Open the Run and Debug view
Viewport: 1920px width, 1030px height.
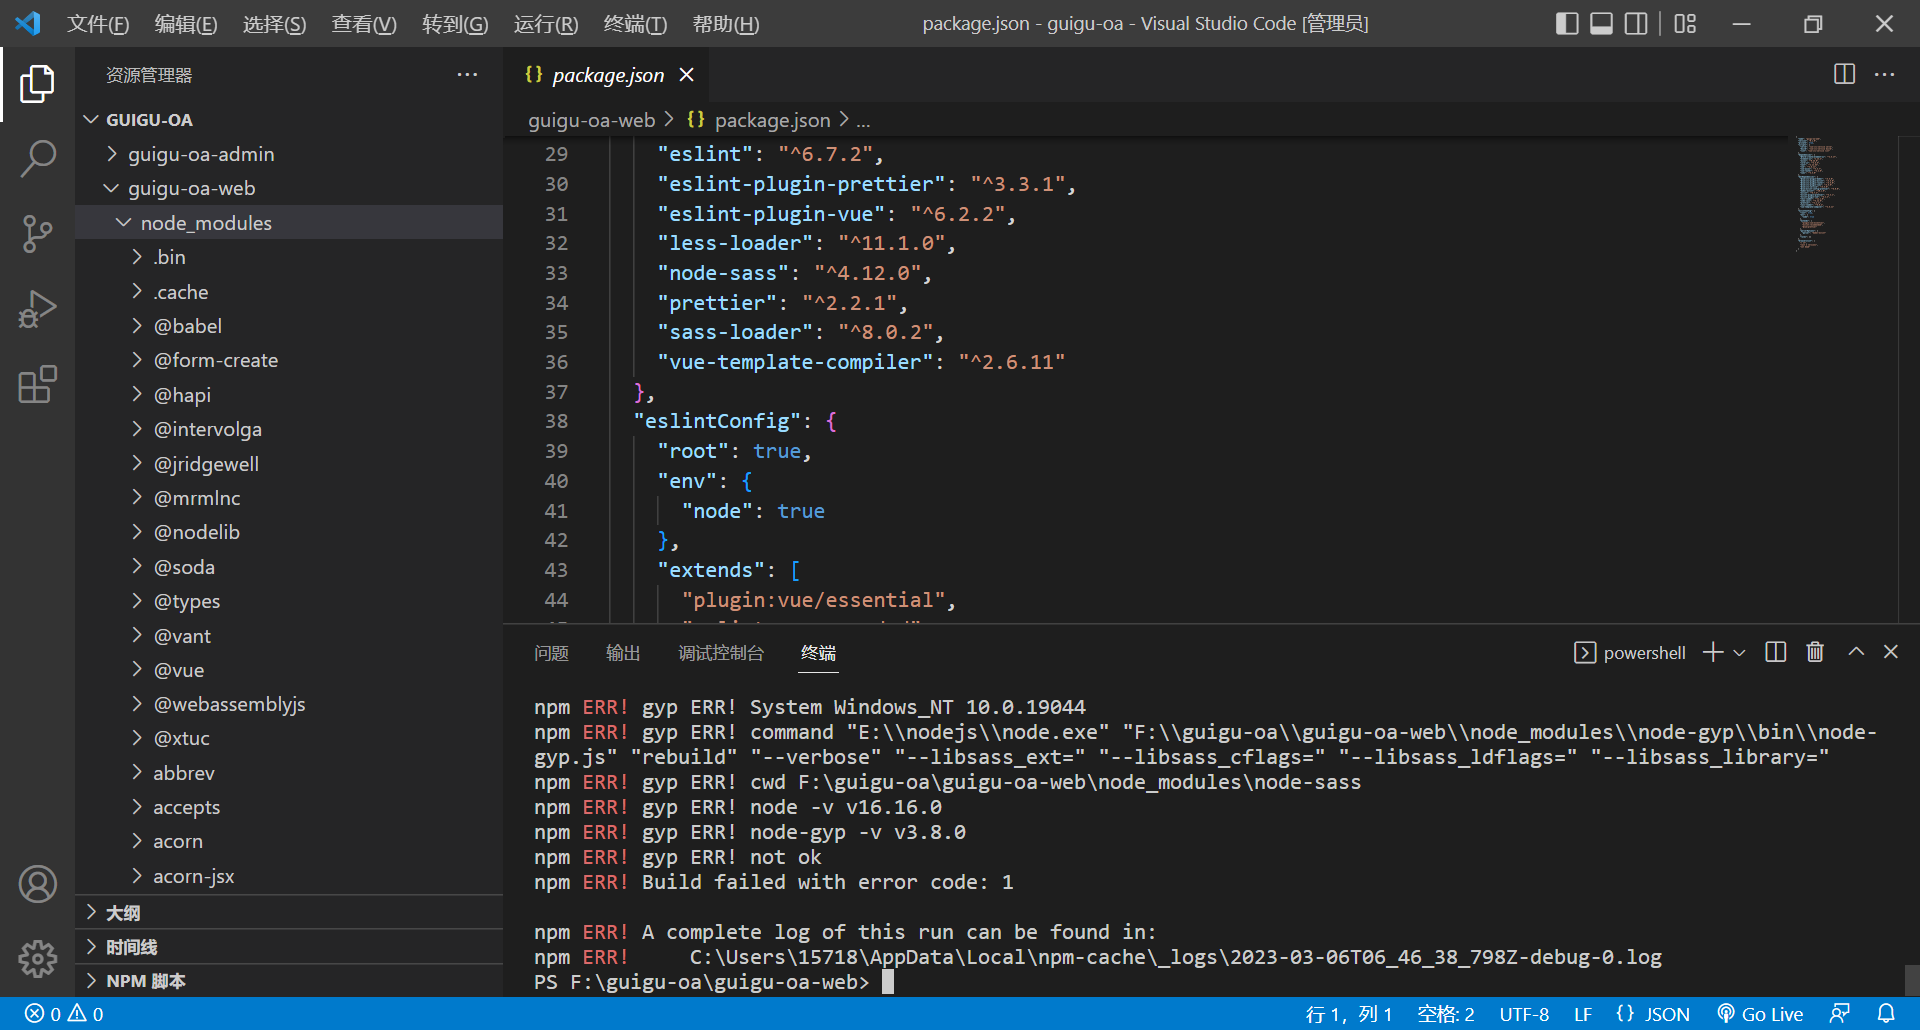tap(37, 309)
